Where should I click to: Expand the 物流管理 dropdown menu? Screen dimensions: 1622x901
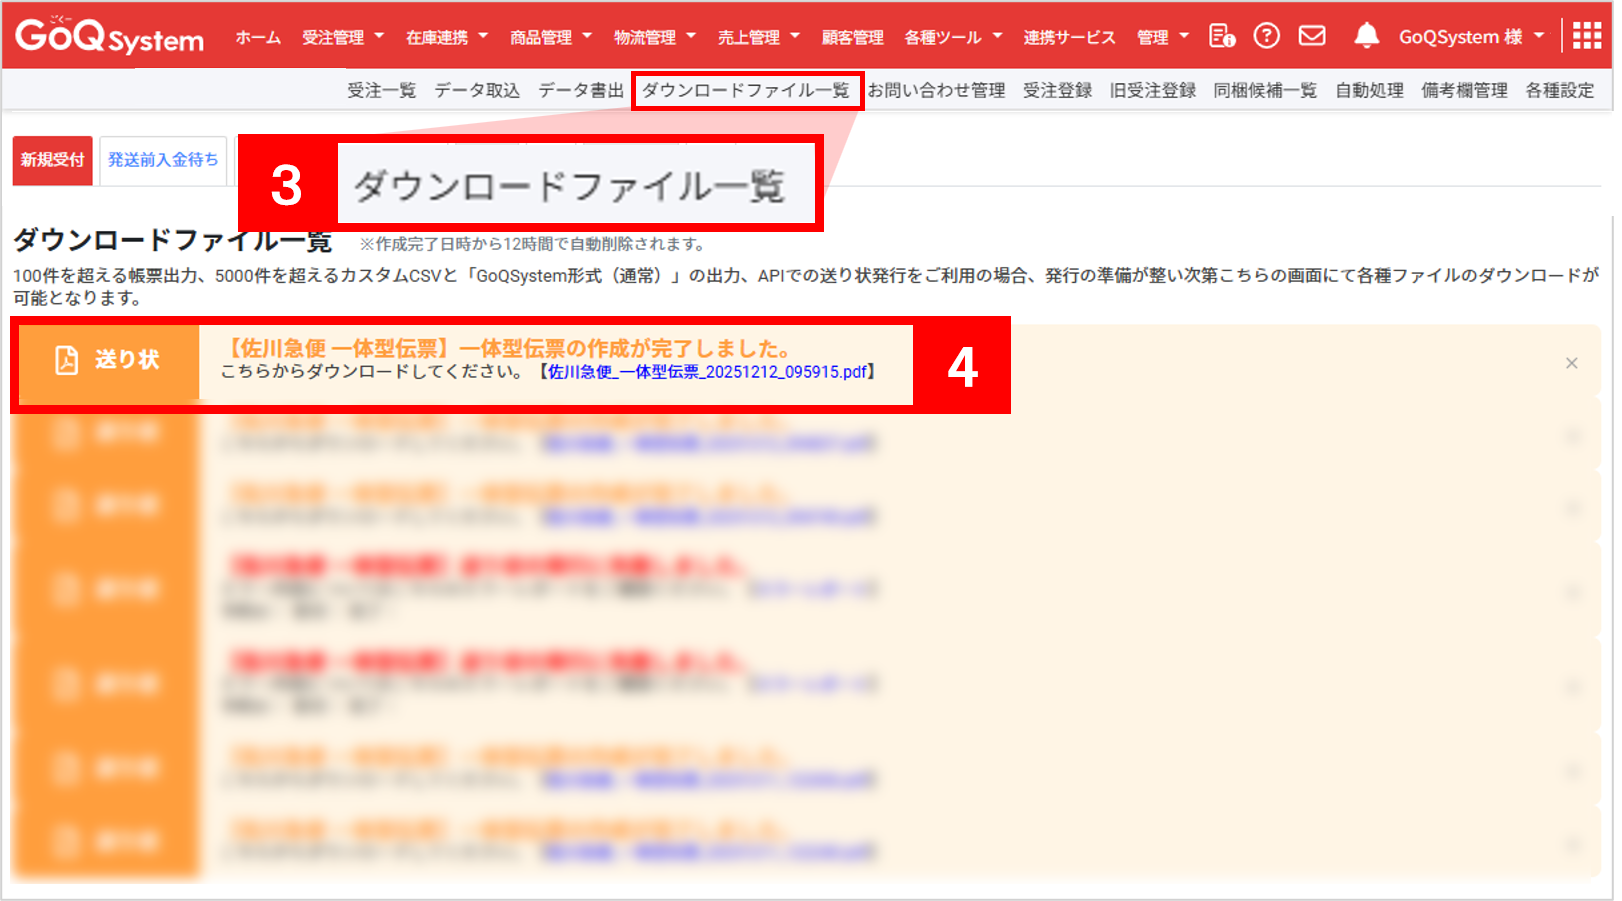click(655, 37)
